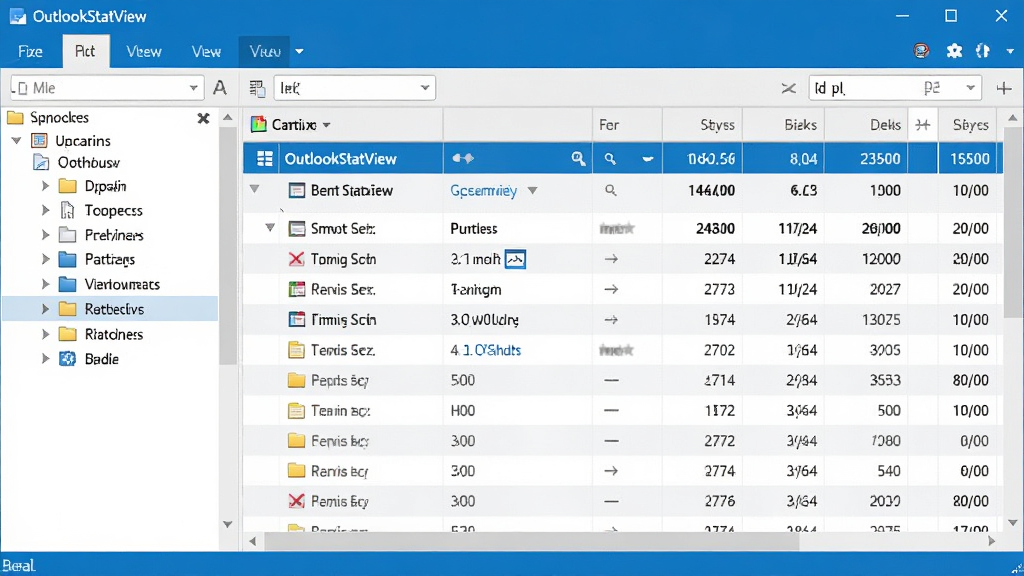
Task: Click the X clear icon beside the search field
Action: click(x=789, y=88)
